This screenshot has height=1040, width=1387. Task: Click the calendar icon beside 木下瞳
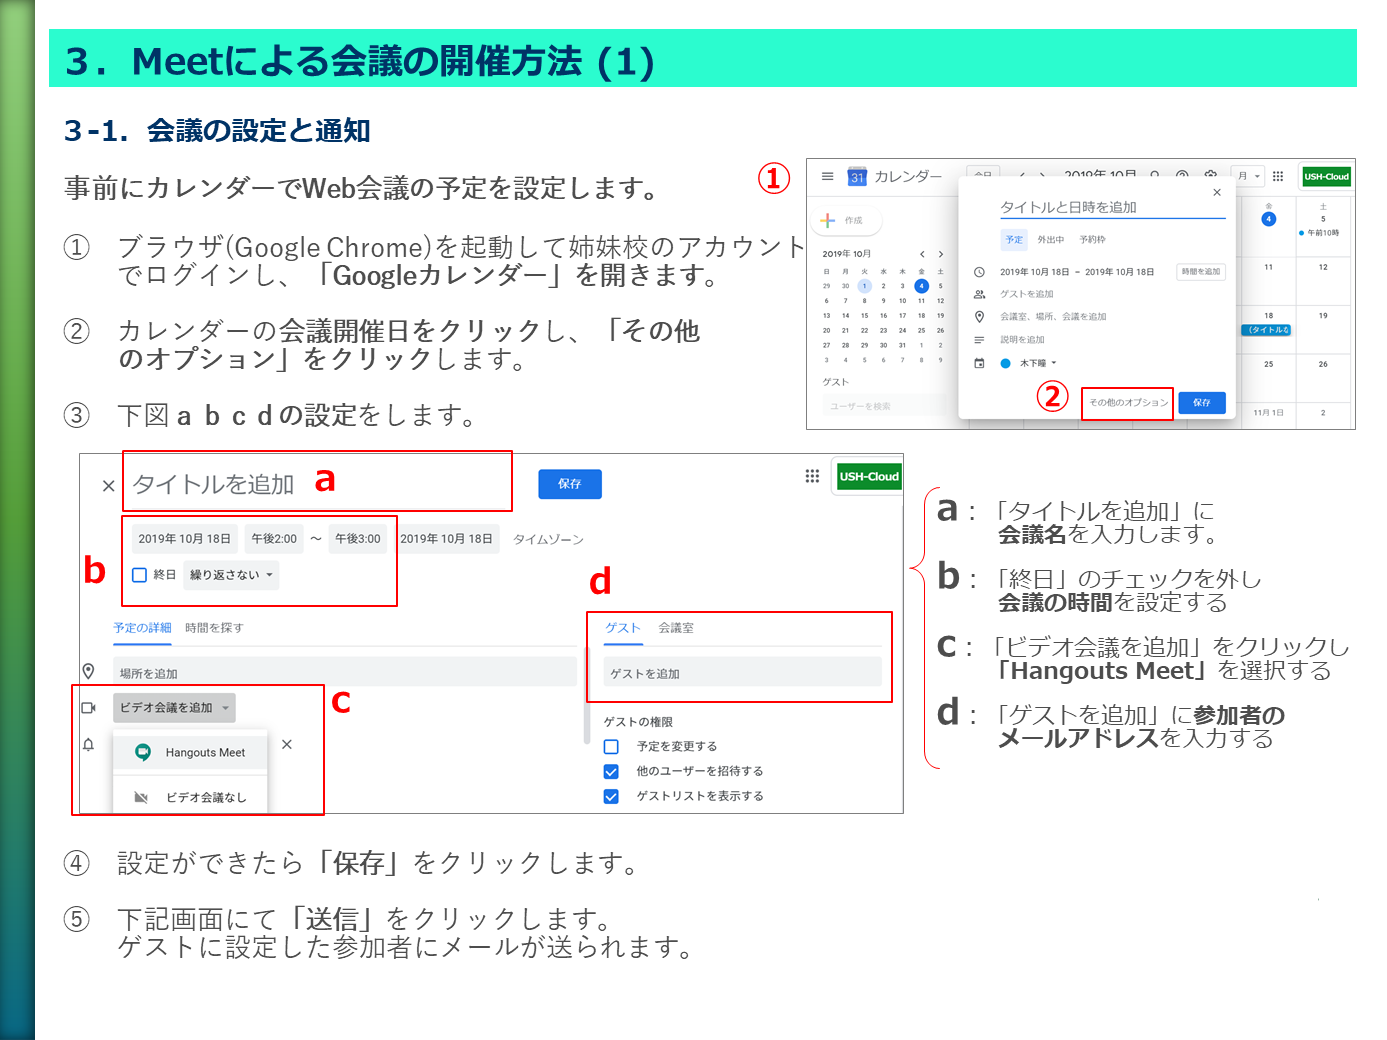click(979, 363)
